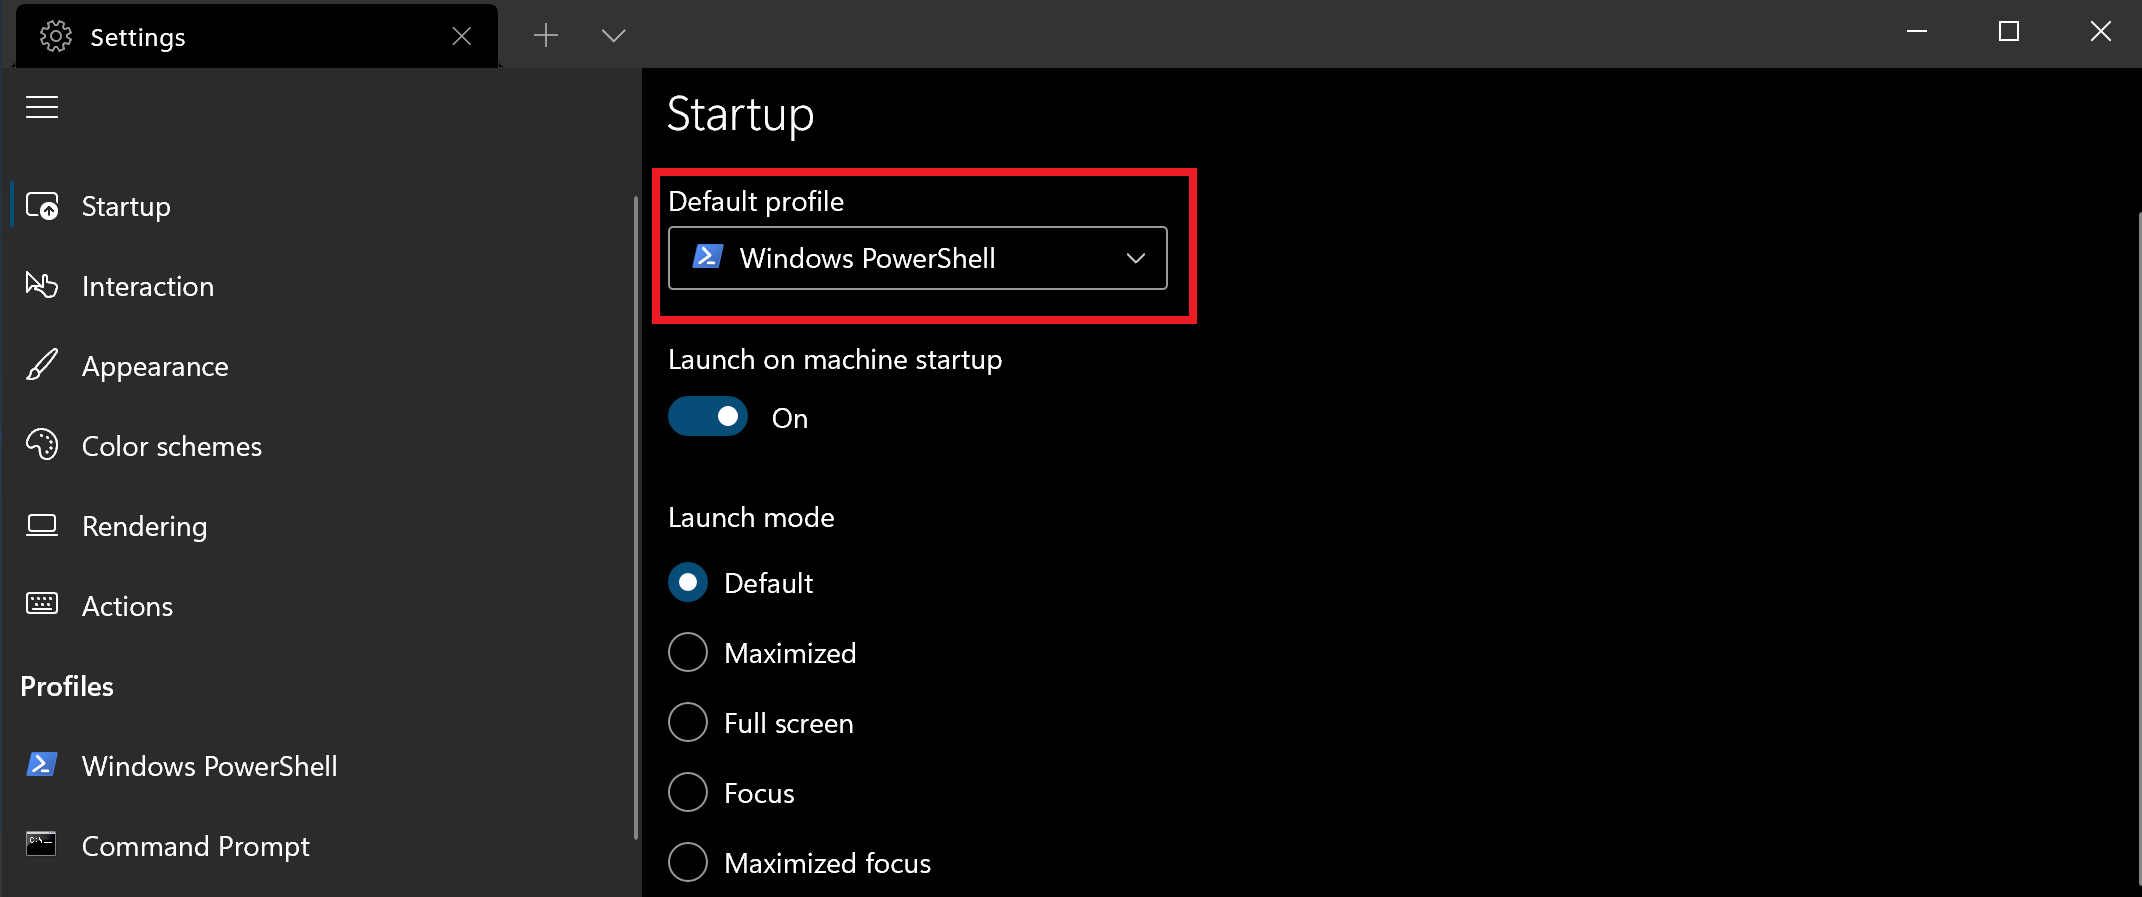The height and width of the screenshot is (897, 2142).
Task: Click the Interaction cursor icon
Action: tap(42, 286)
